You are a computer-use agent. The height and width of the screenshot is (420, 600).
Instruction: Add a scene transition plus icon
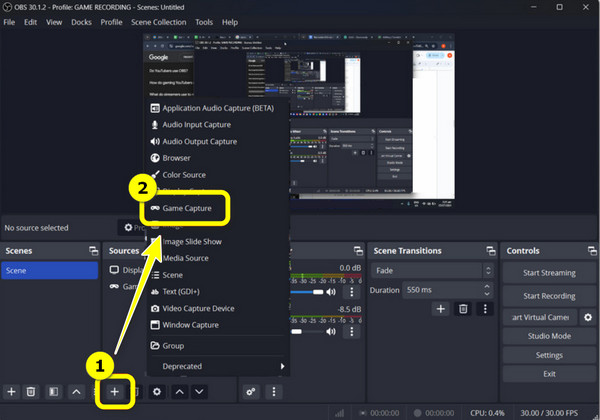click(440, 309)
